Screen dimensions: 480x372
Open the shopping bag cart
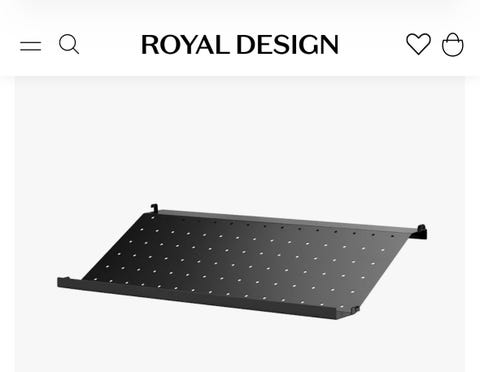(x=452, y=44)
